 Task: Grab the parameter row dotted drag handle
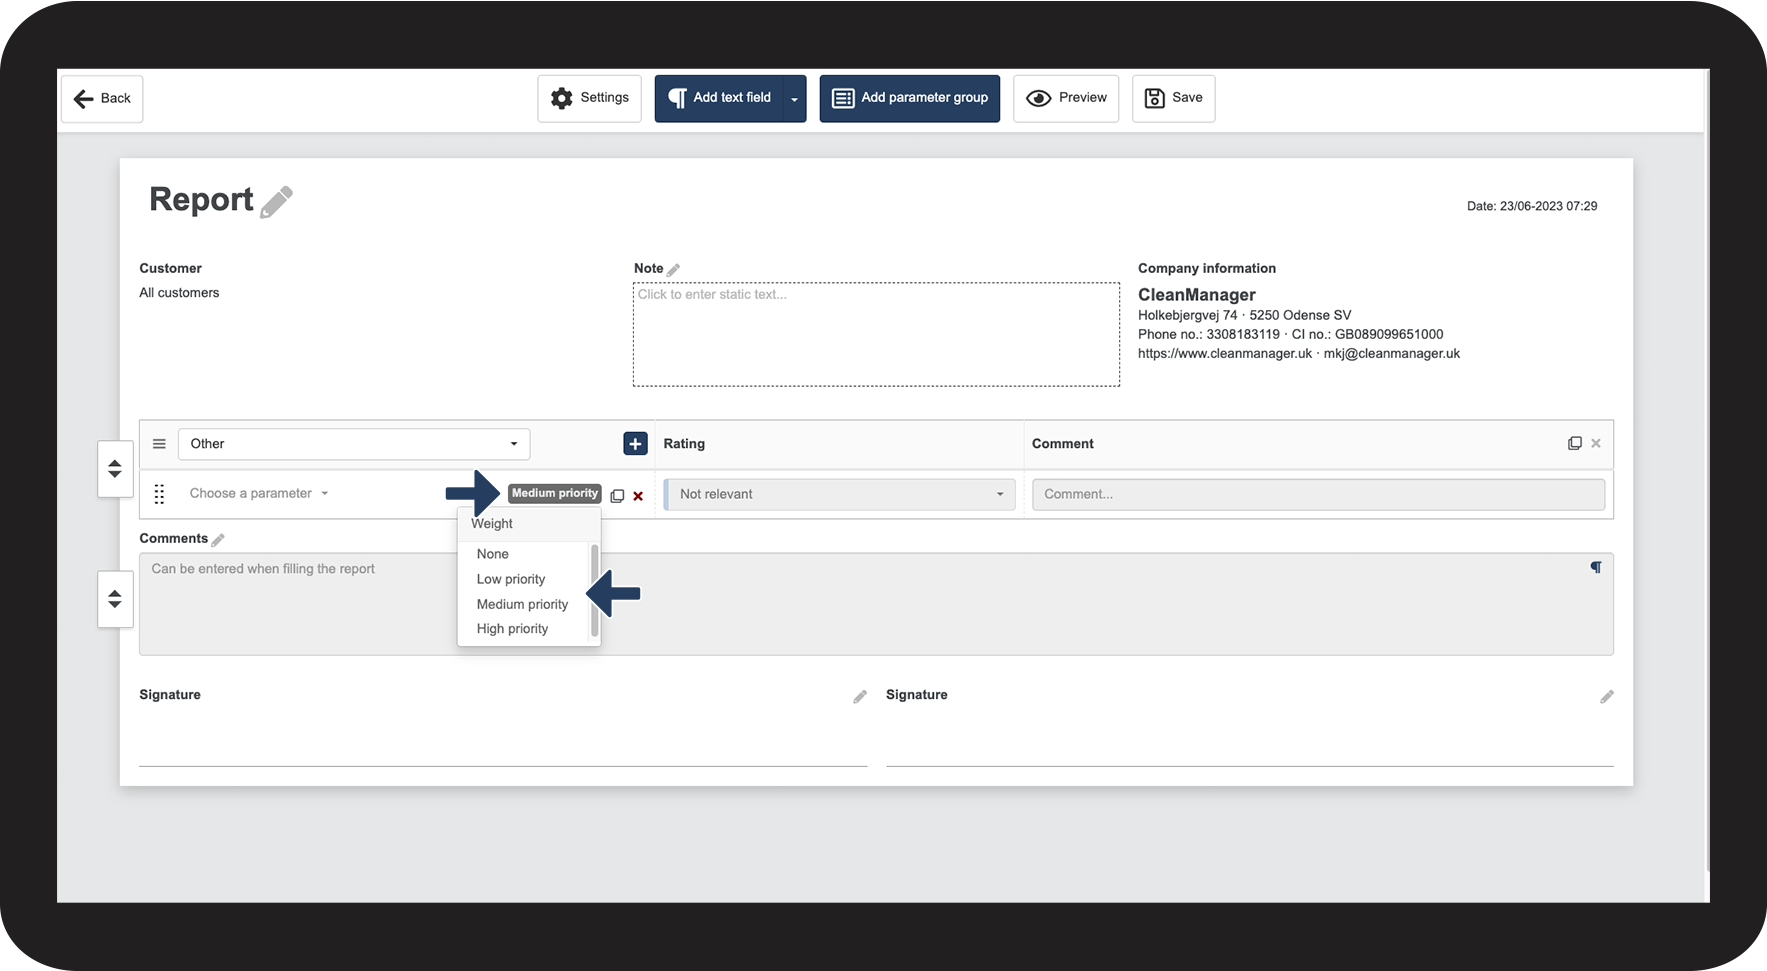159,494
